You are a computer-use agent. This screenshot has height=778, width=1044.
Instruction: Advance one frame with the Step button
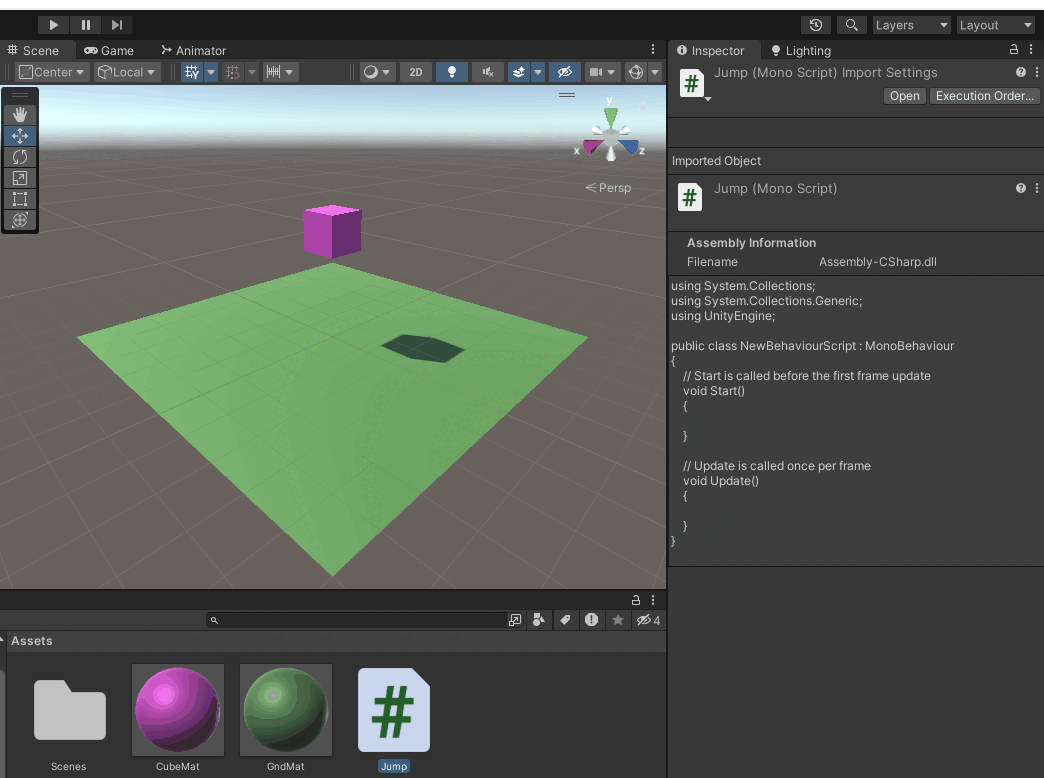tap(117, 25)
